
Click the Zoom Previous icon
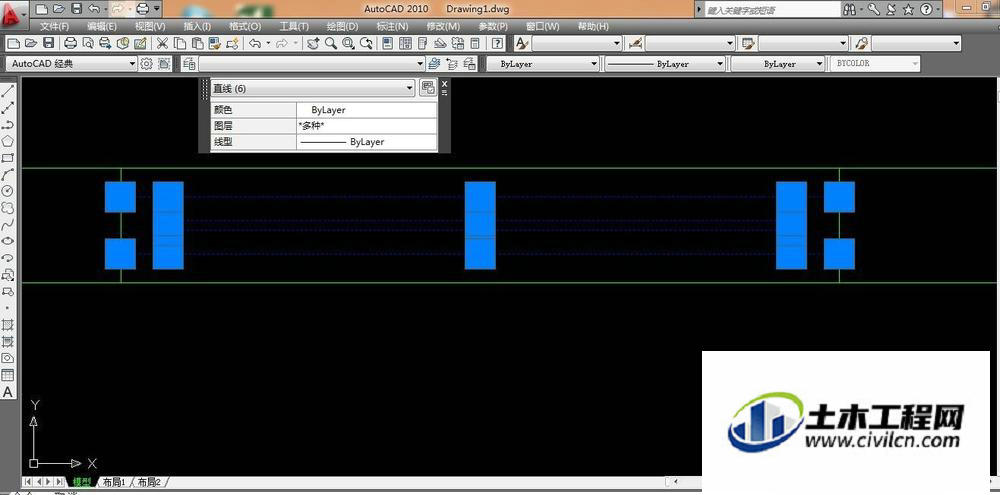pyautogui.click(x=366, y=43)
